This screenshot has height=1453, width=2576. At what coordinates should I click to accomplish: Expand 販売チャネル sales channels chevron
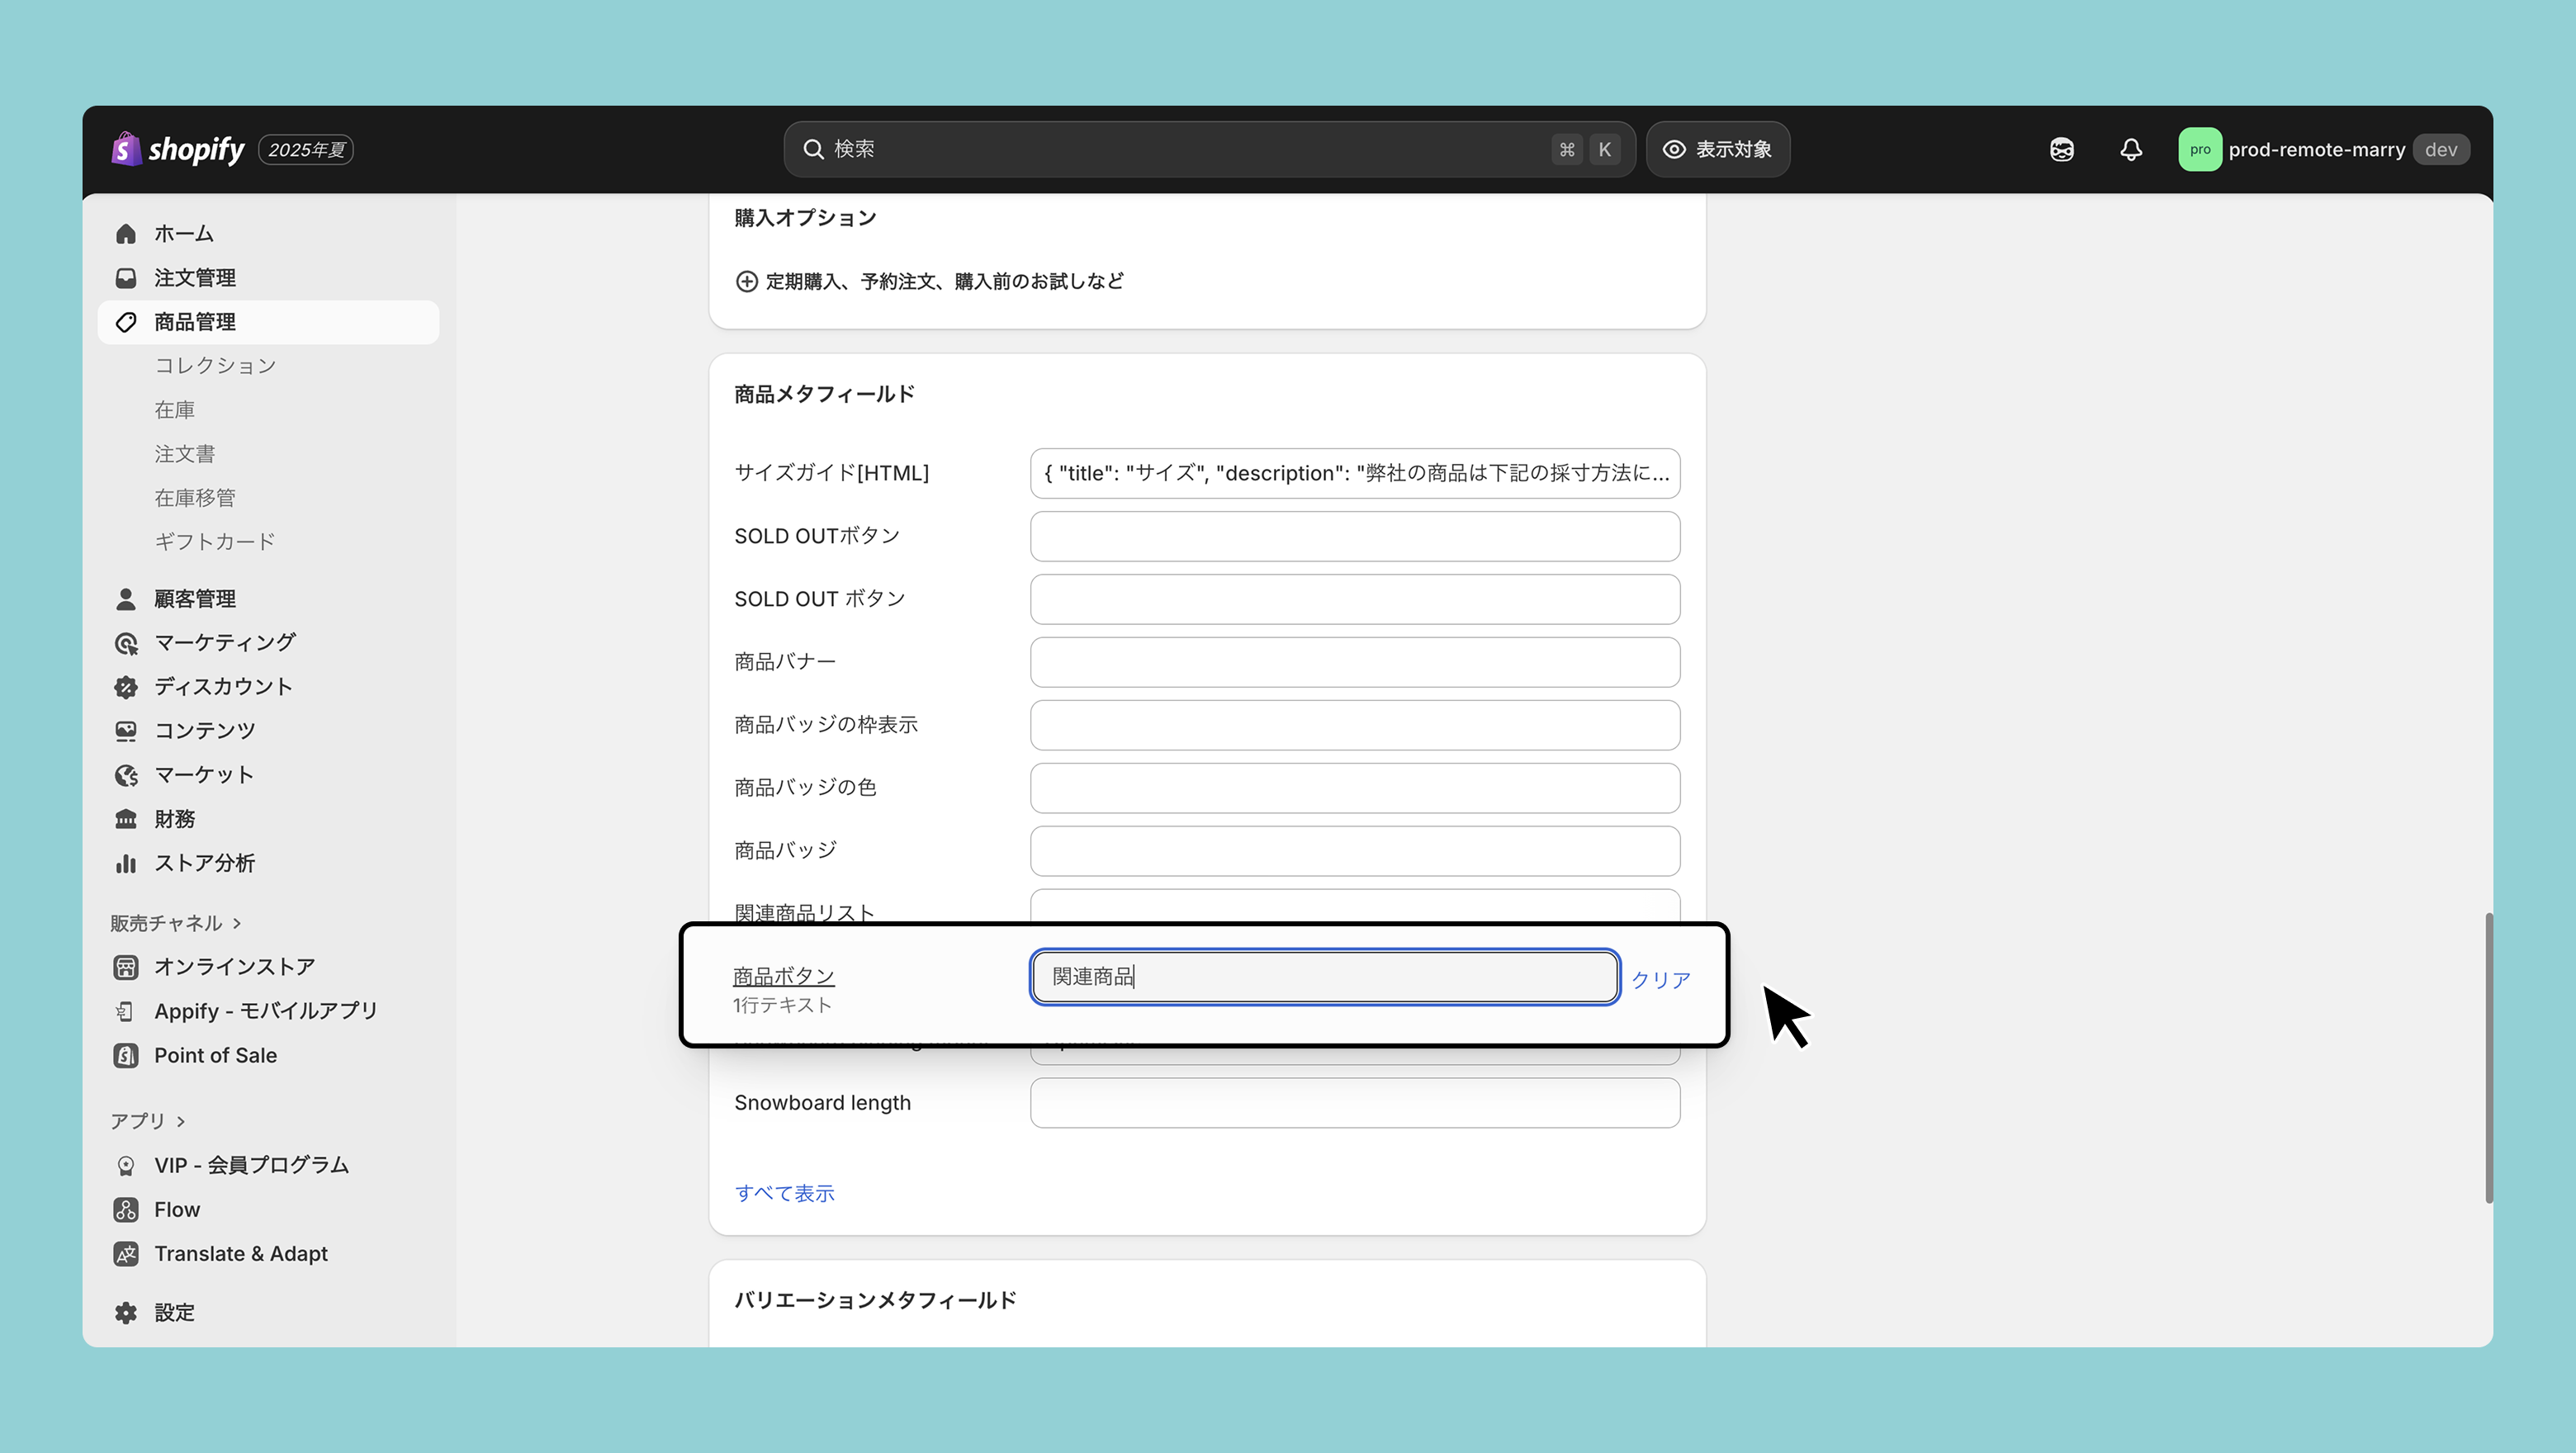(237, 923)
